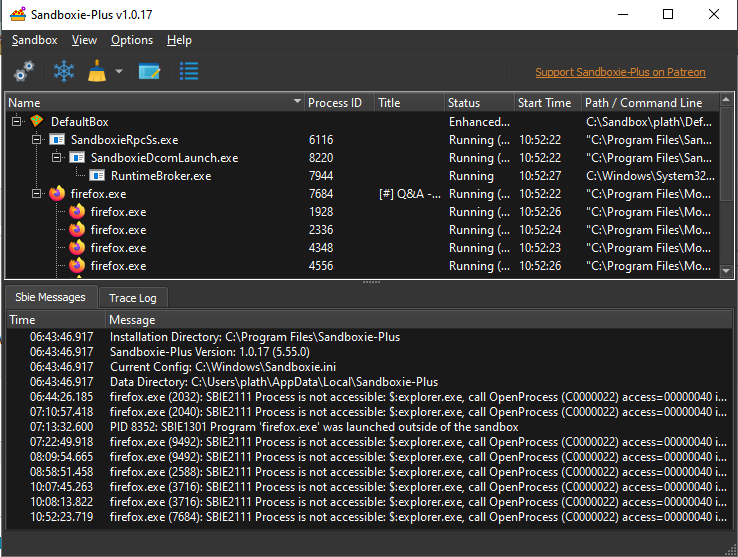This screenshot has width=738, height=557.
Task: Click Support Sandboxie-Plus on Patreon link
Action: (x=620, y=72)
